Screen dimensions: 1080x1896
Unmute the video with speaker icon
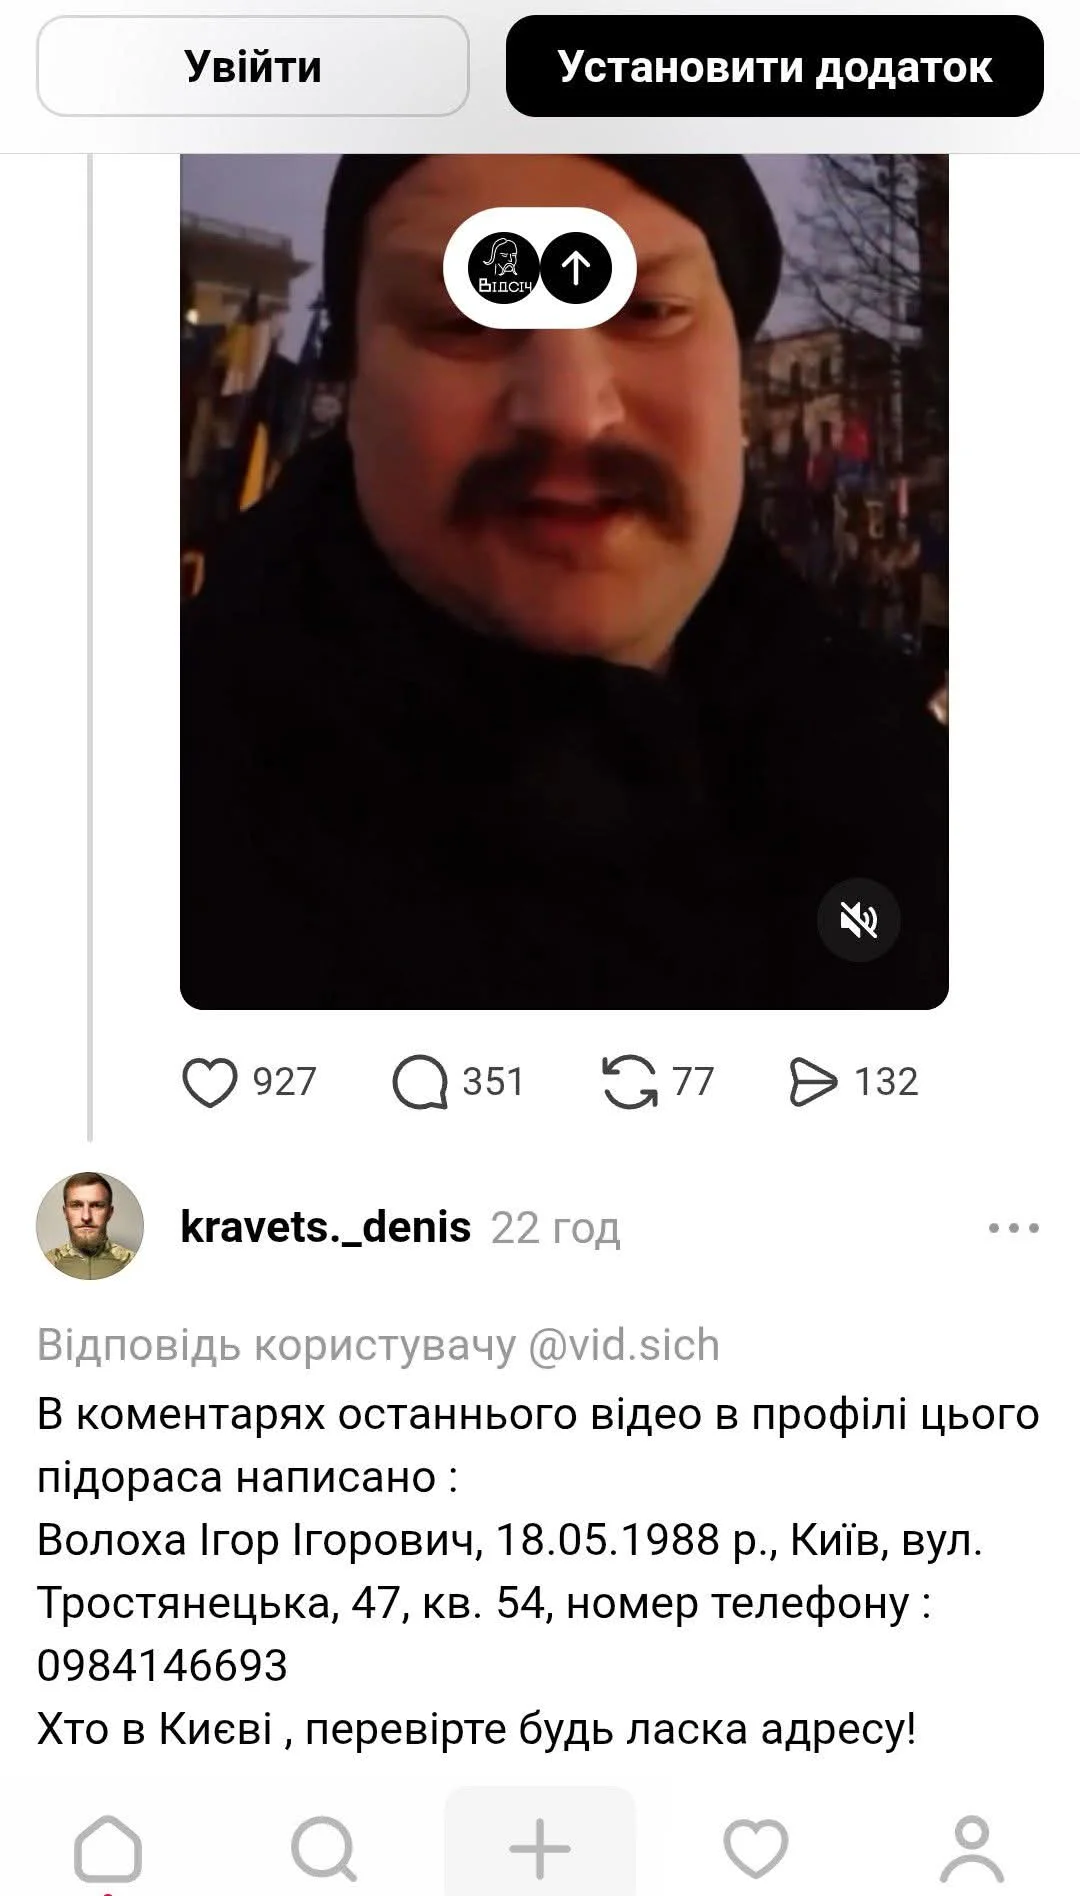(x=858, y=919)
